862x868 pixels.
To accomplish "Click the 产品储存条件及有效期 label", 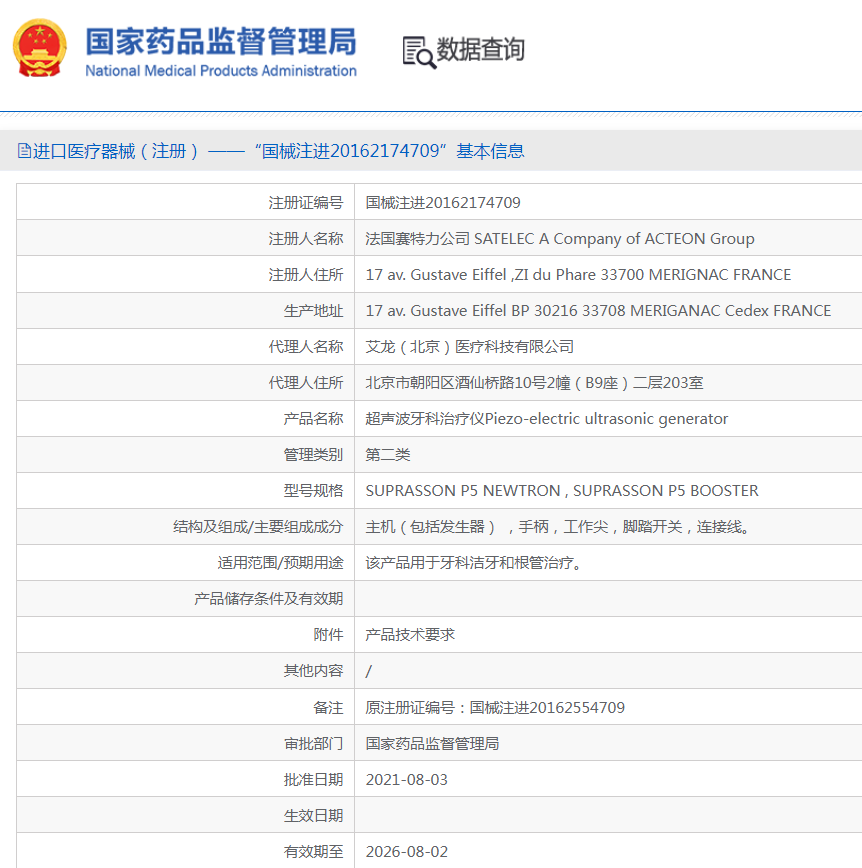I will (269, 598).
